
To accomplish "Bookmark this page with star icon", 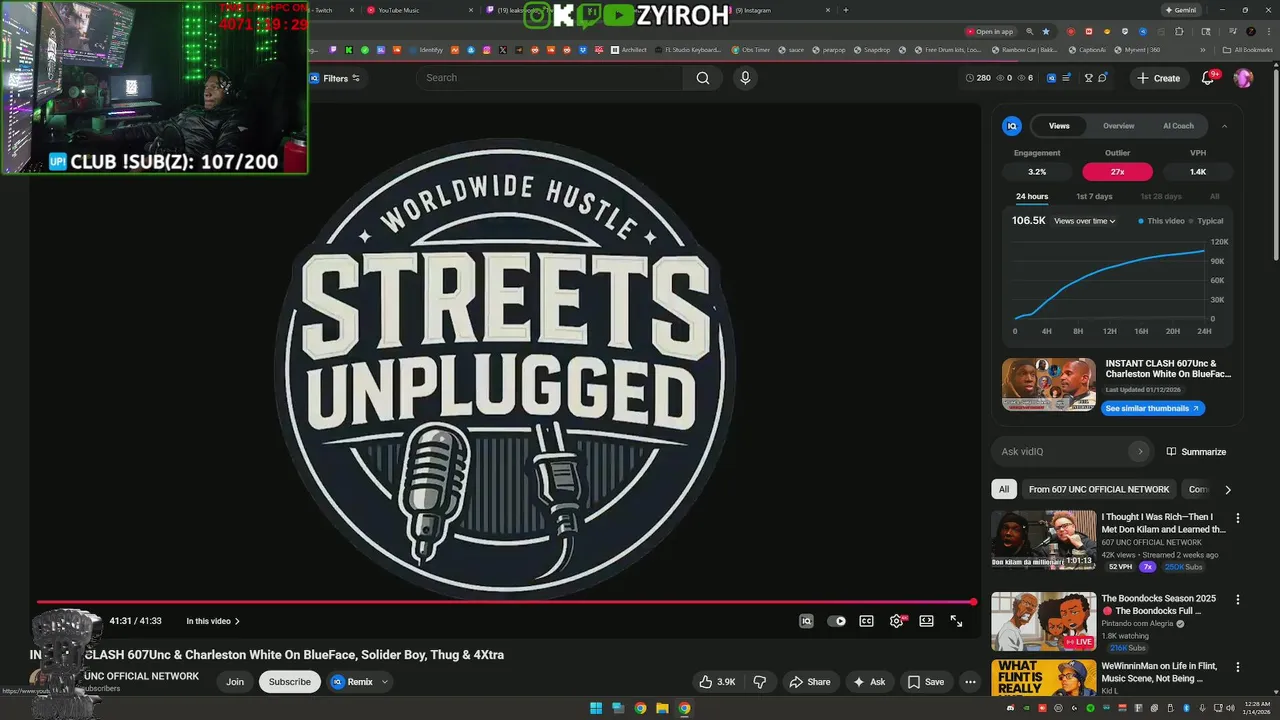I will [1046, 32].
